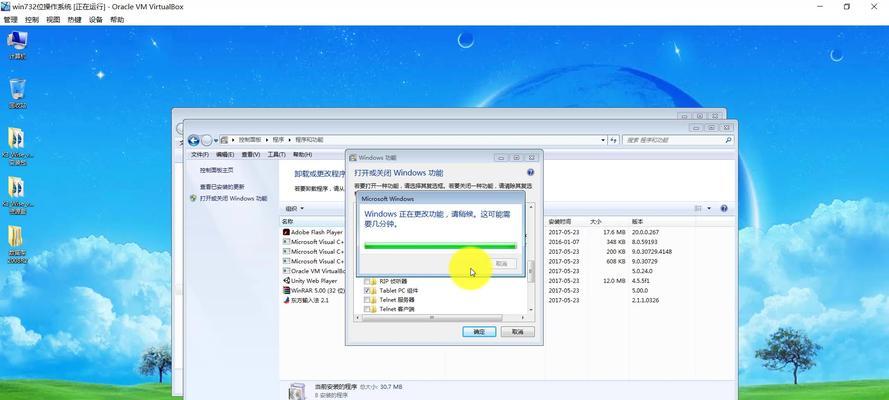The height and width of the screenshot is (400, 889).
Task: Expand breadcrumb arrow after 控制面板
Action: [x=266, y=140]
